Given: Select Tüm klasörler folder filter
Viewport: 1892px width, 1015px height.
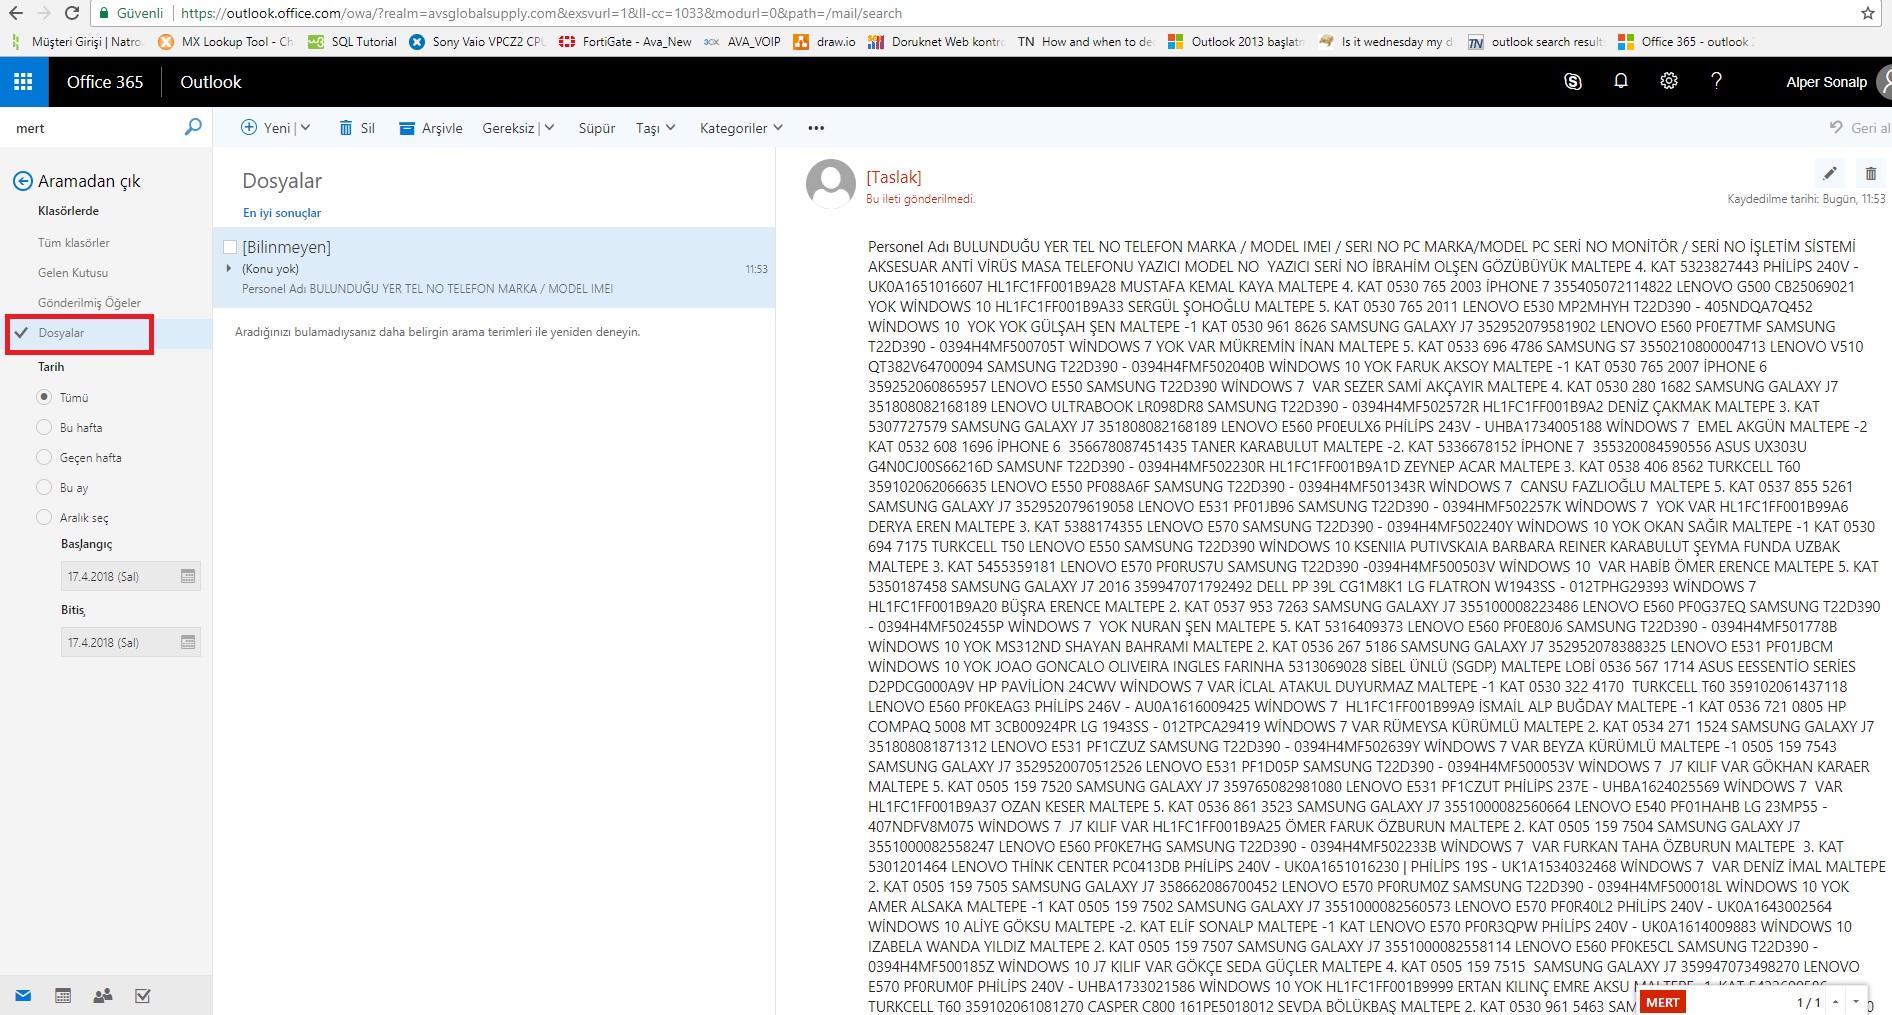Looking at the screenshot, I should pos(74,243).
